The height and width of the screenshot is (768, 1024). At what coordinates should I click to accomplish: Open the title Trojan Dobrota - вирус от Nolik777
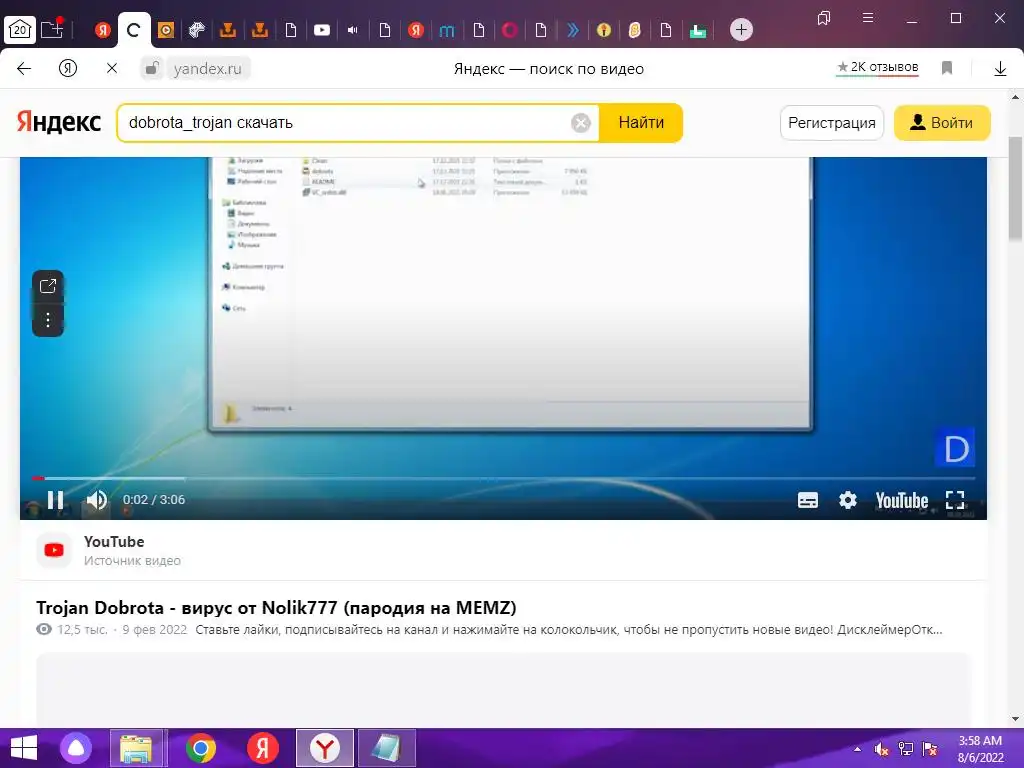[x=276, y=607]
